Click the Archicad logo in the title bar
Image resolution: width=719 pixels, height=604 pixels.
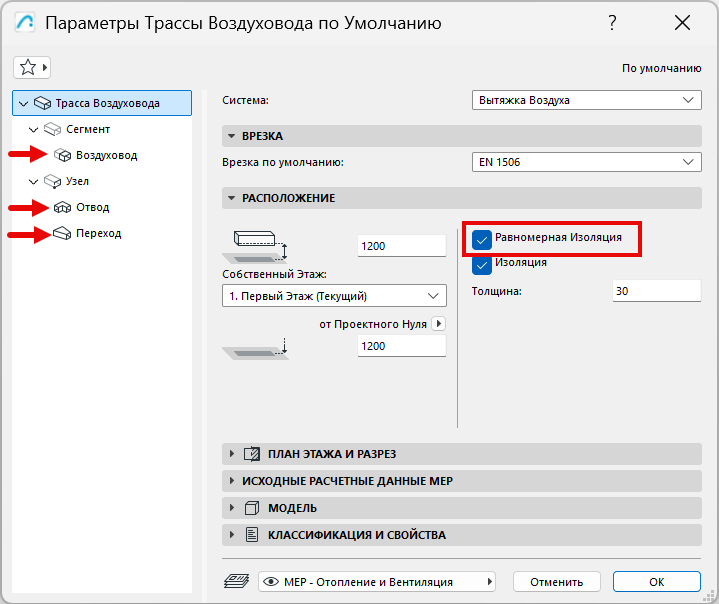tap(25, 22)
